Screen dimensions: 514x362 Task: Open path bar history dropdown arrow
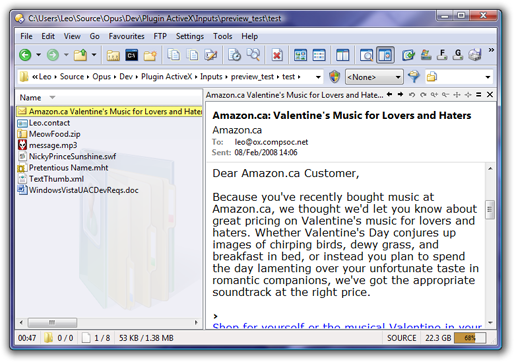click(x=318, y=77)
